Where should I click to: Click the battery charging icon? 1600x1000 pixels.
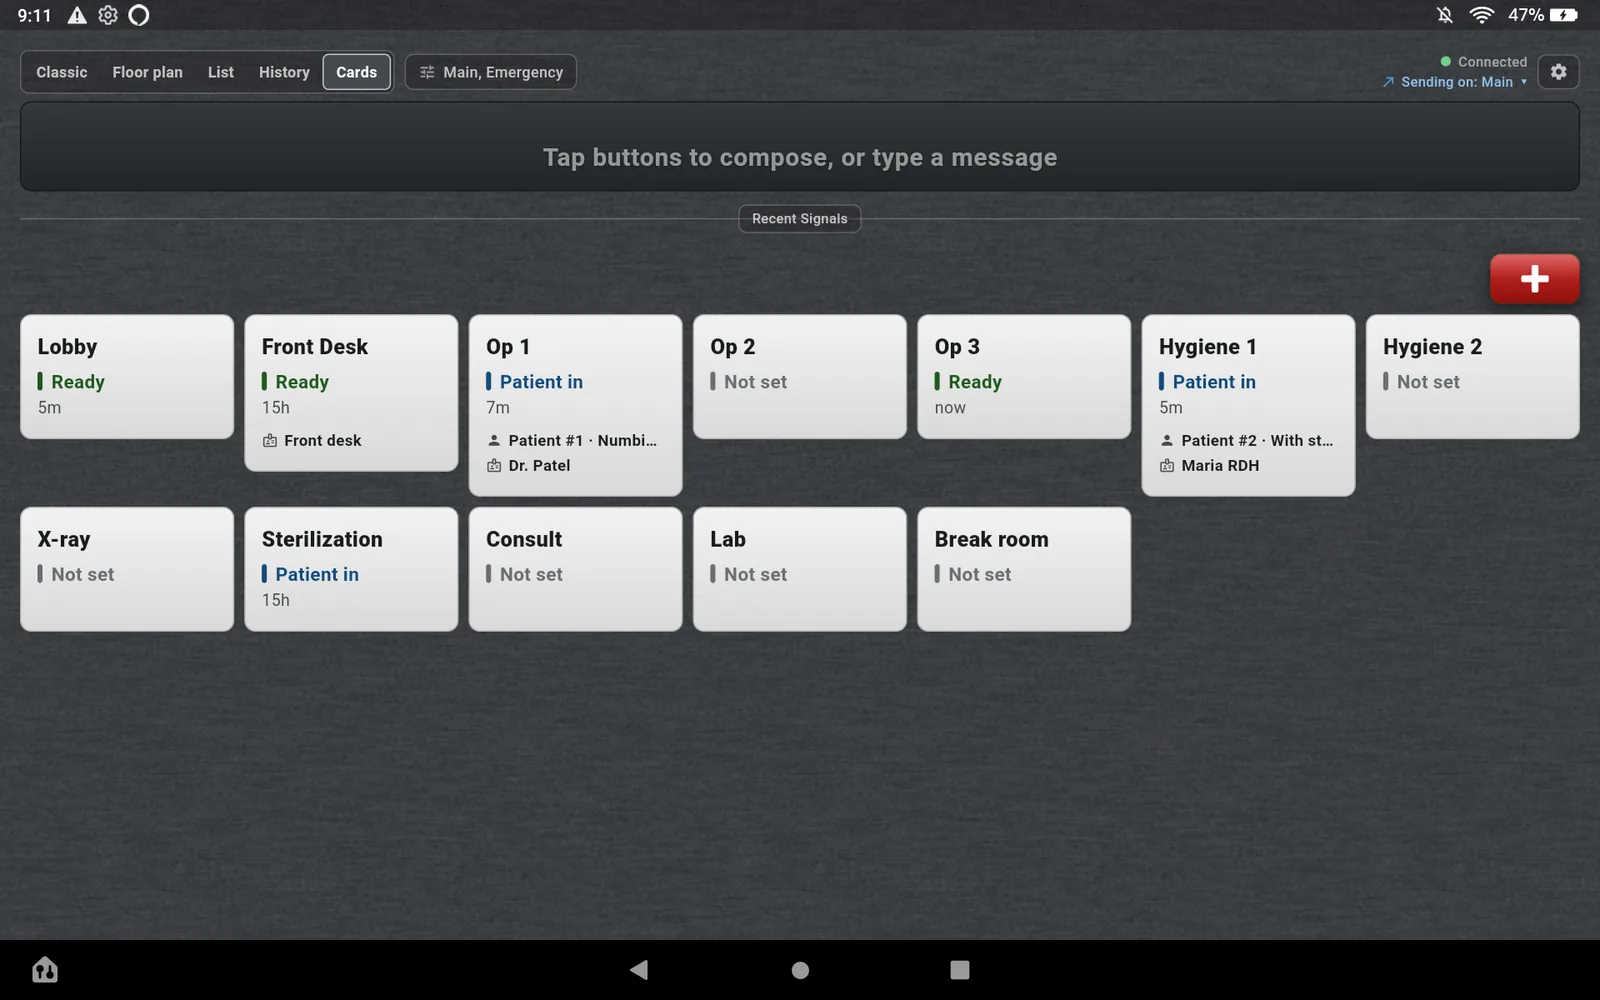1564,15
